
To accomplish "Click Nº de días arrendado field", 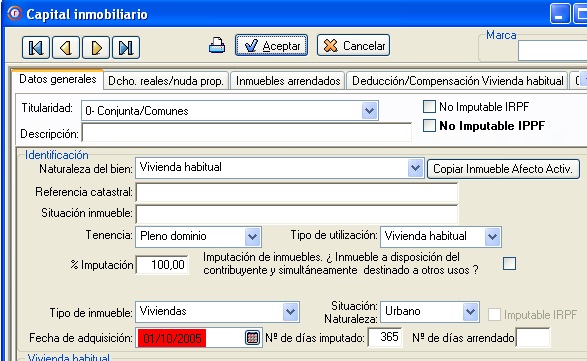I will click(x=533, y=337).
